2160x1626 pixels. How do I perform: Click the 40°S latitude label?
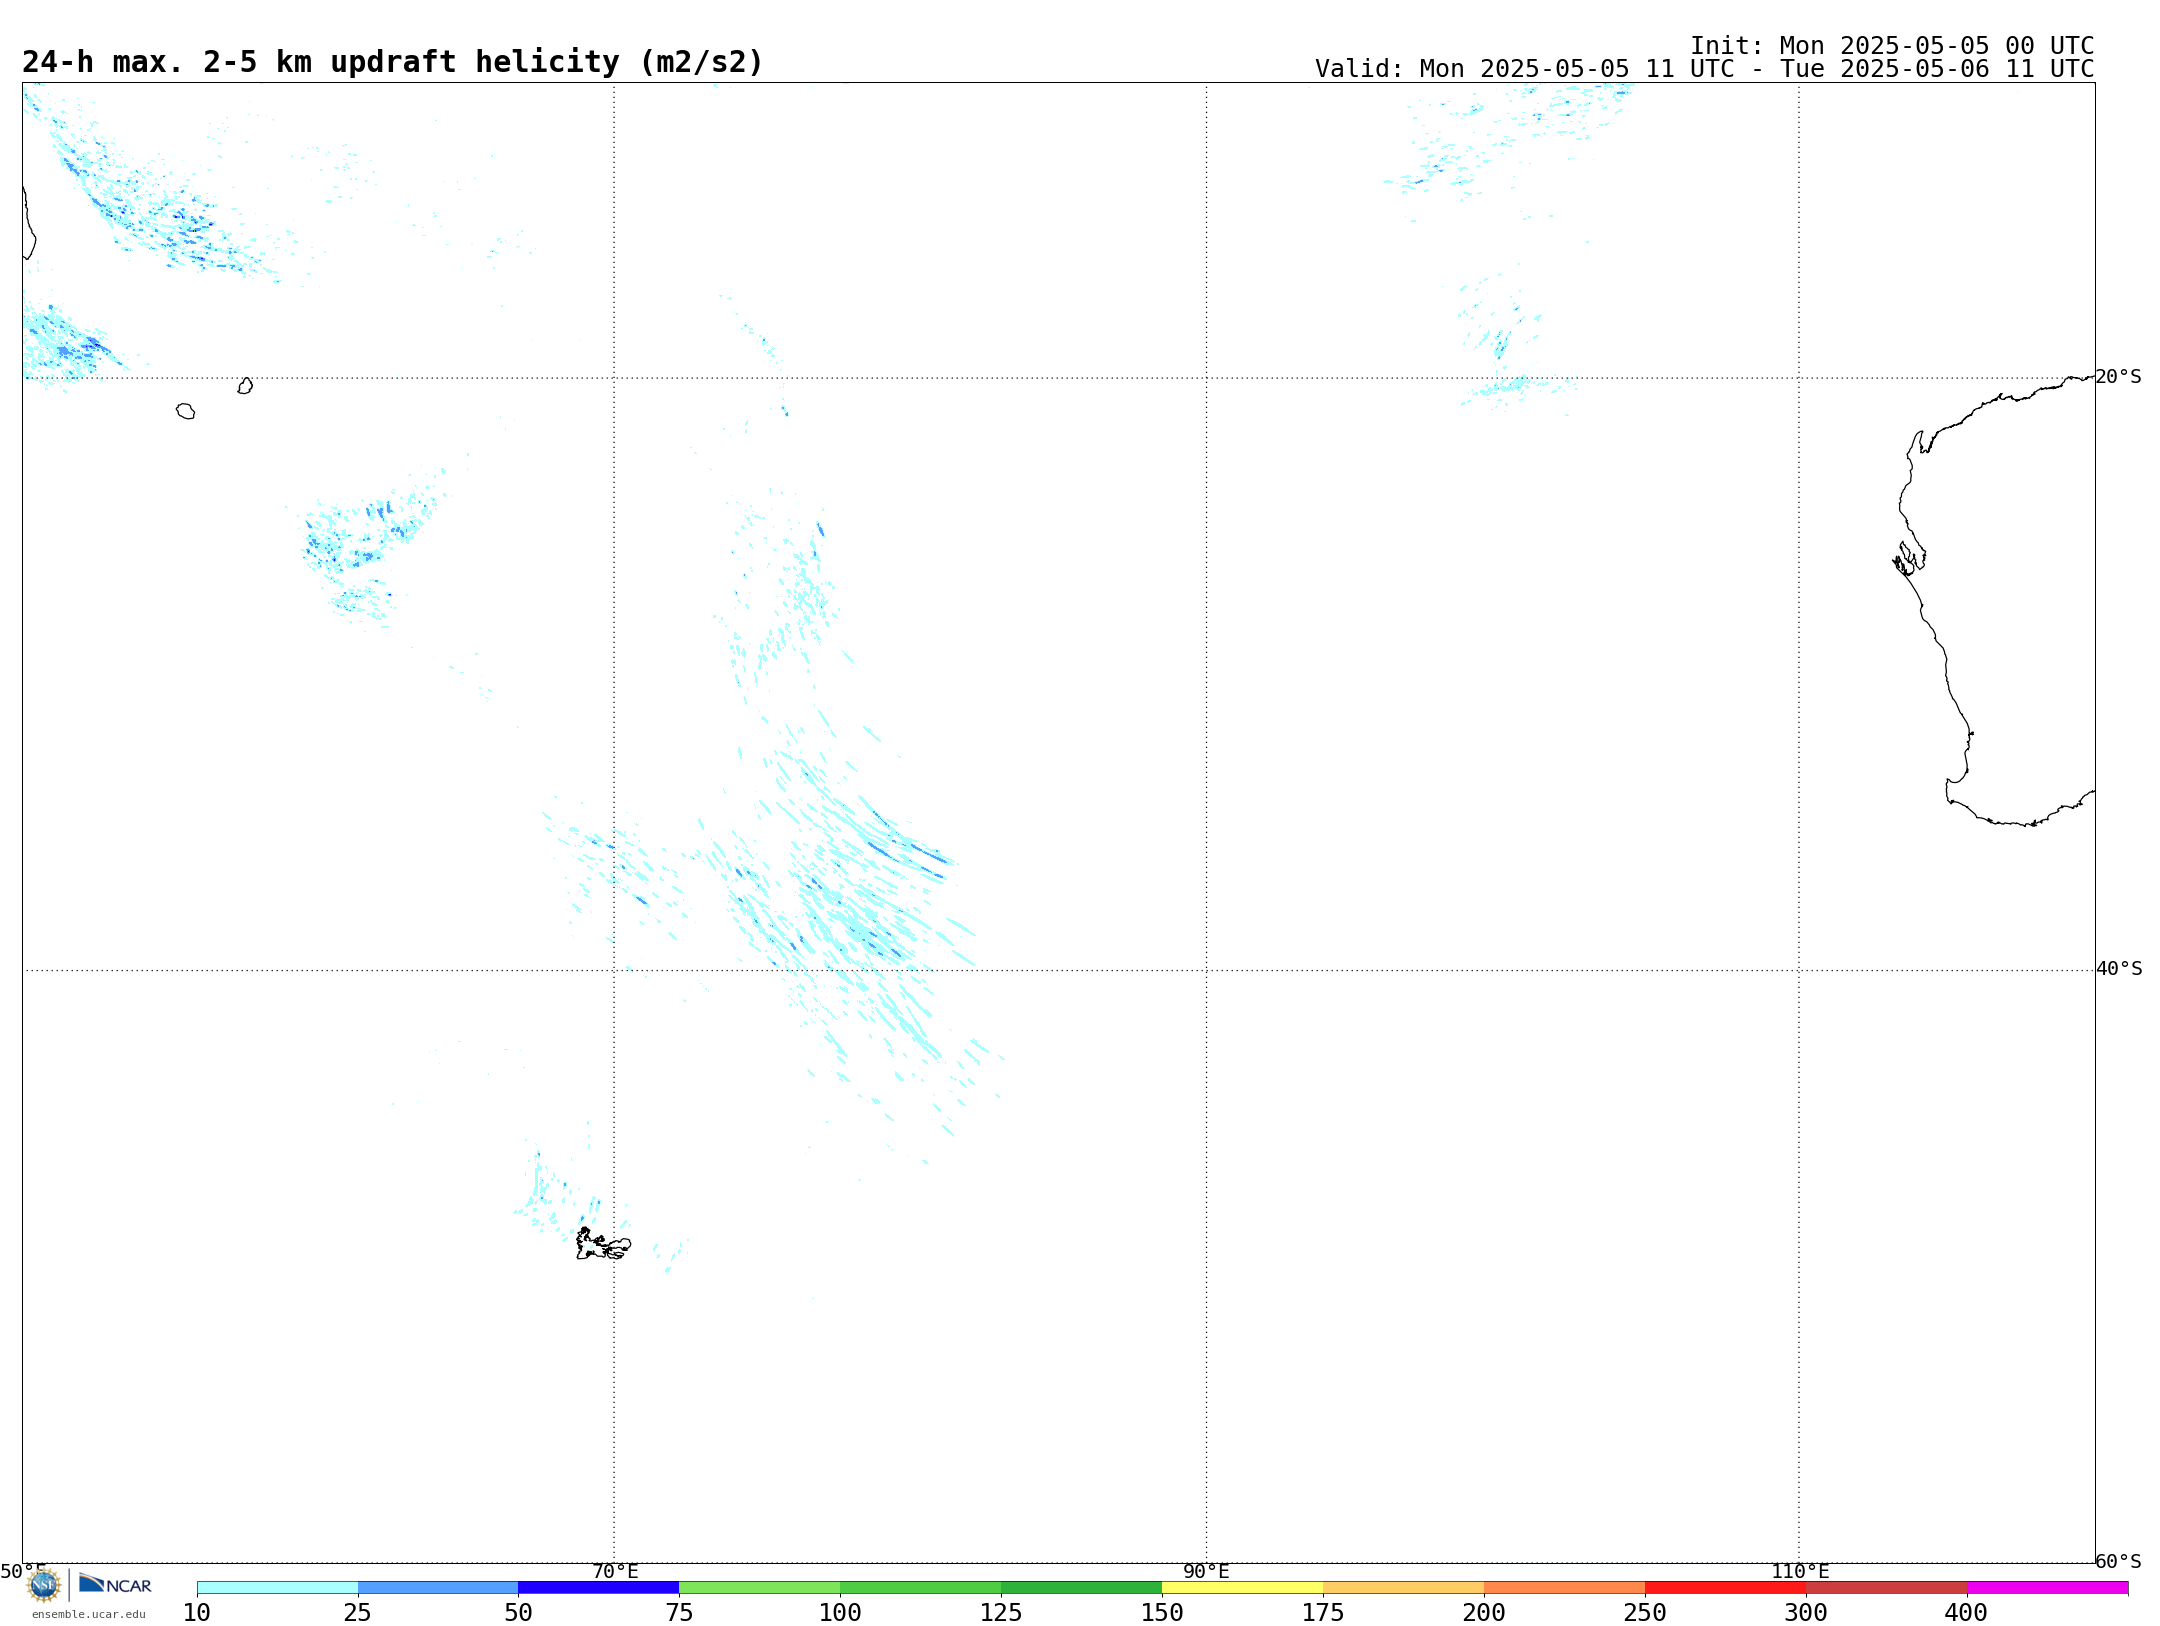(2119, 969)
